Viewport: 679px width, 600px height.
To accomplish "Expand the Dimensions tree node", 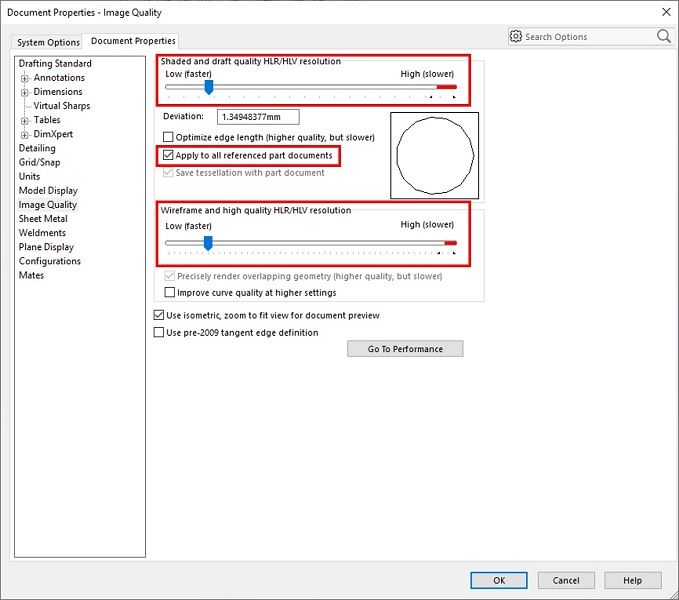I will tap(25, 92).
